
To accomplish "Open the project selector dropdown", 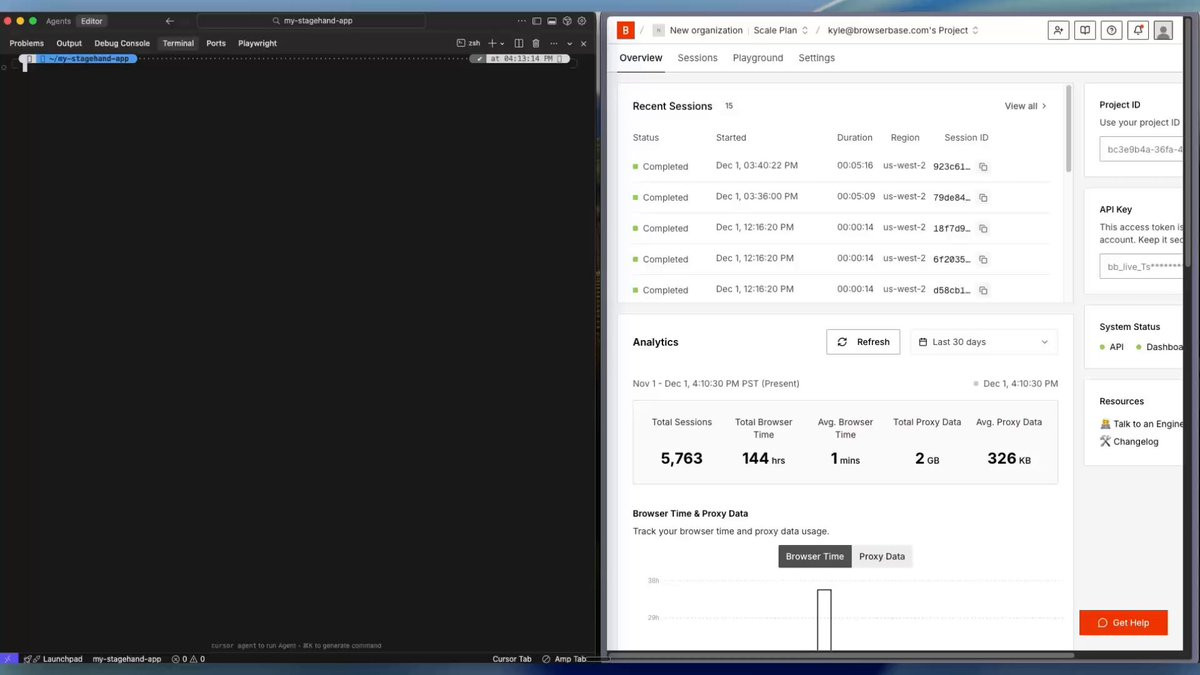I will coord(903,31).
